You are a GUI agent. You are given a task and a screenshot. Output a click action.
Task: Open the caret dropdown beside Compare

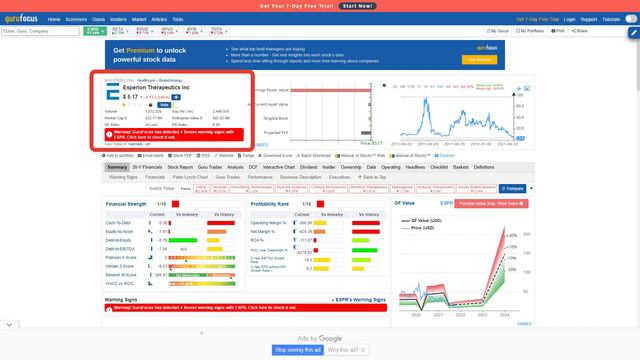tap(531, 189)
